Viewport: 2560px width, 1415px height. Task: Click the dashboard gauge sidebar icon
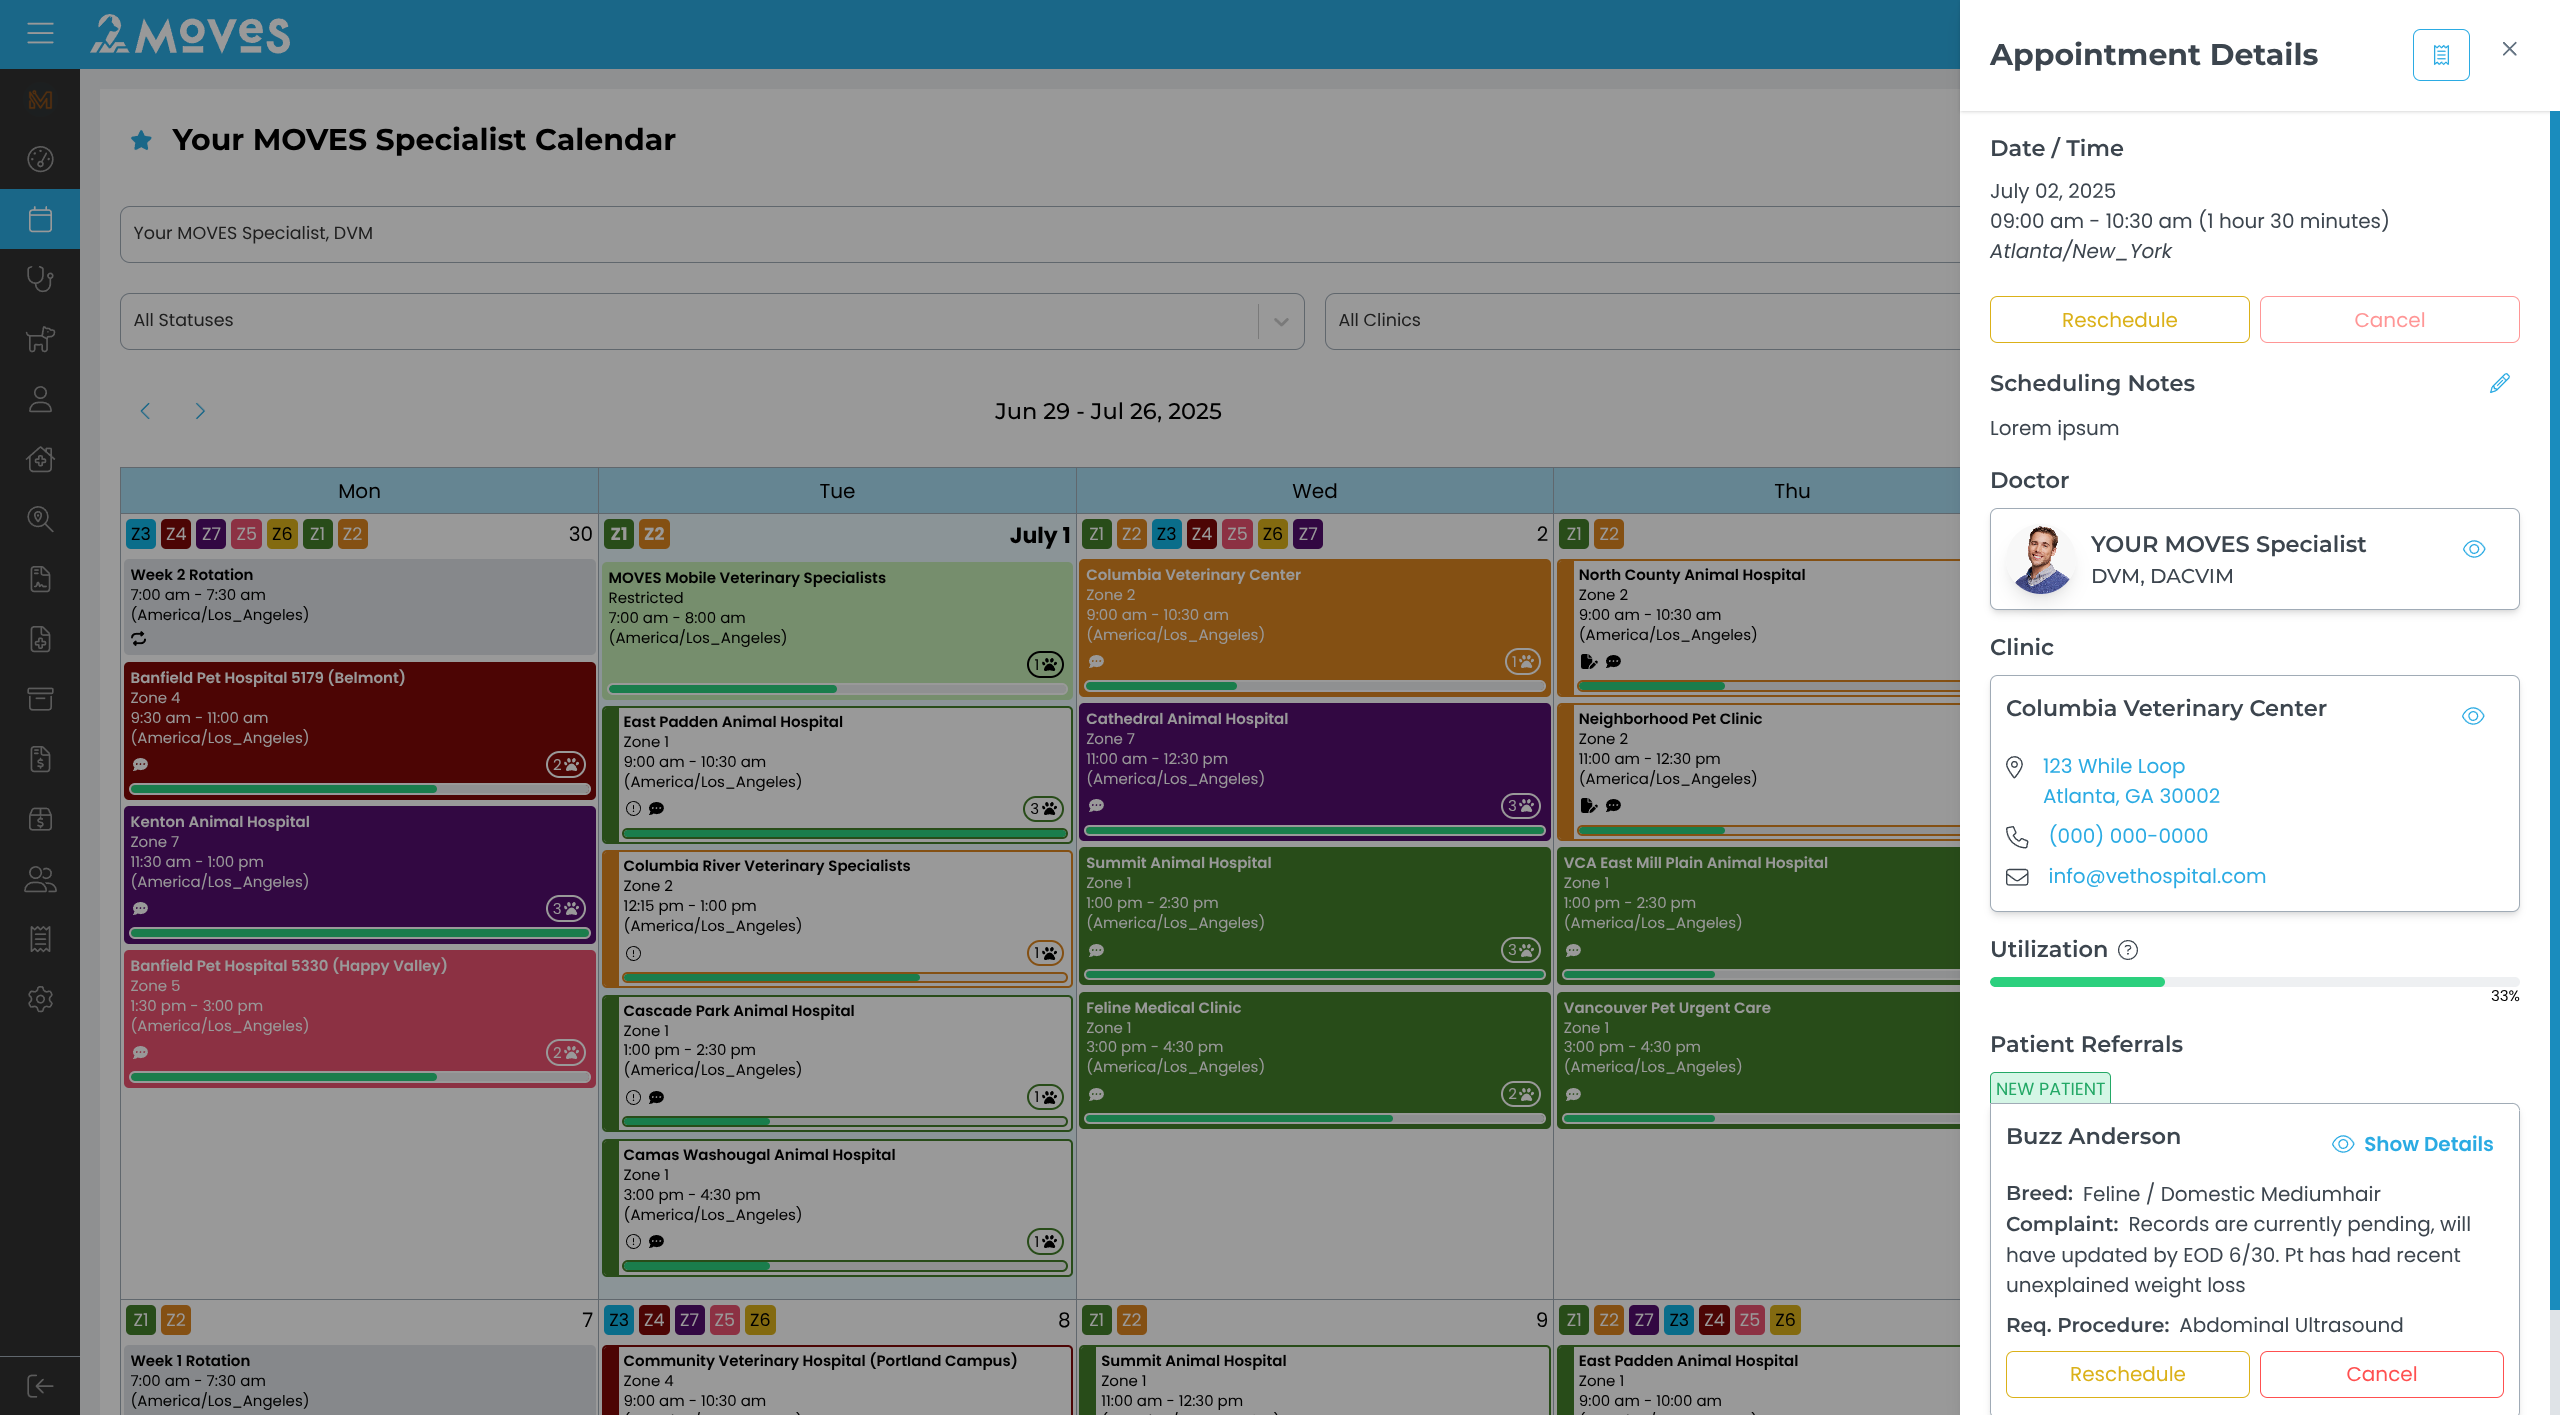coord(40,159)
